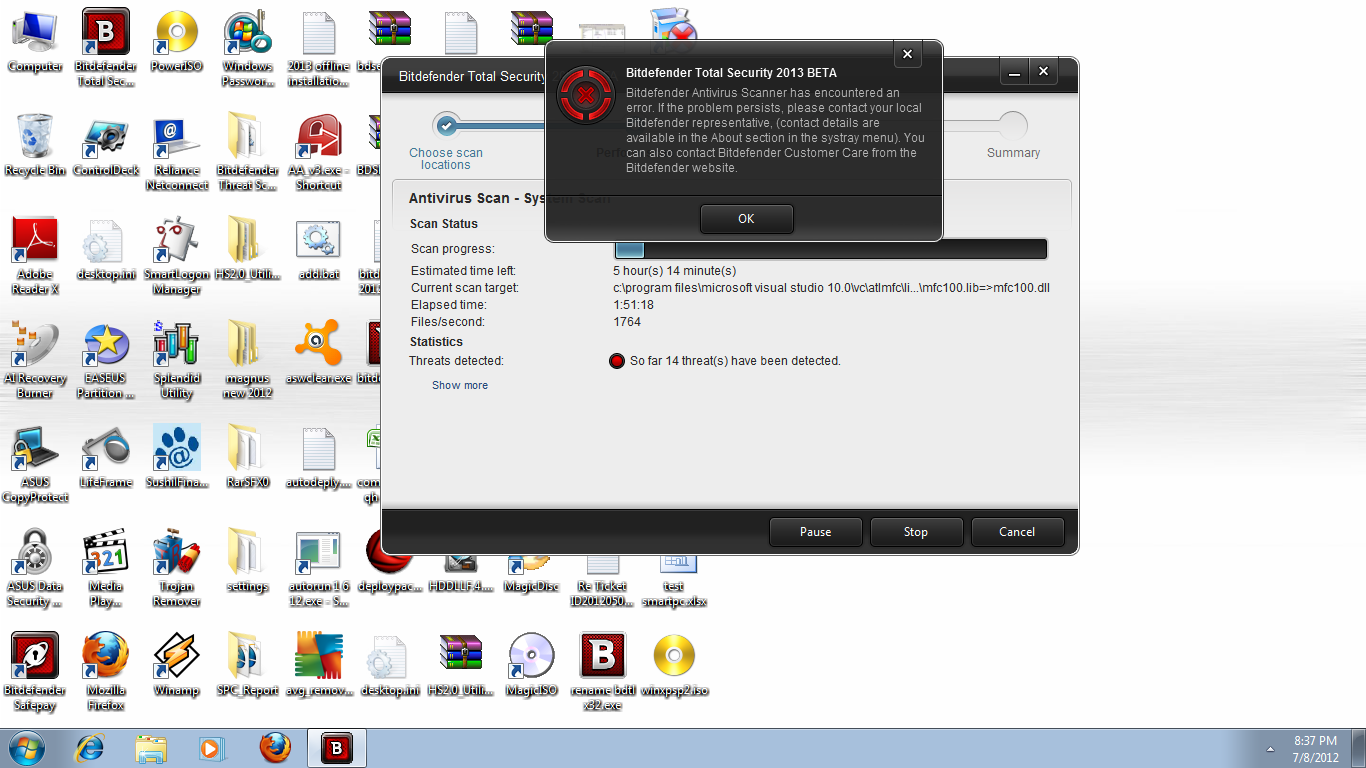Open the Trojan Remover shortcut
This screenshot has width=1366, height=768.
click(177, 568)
